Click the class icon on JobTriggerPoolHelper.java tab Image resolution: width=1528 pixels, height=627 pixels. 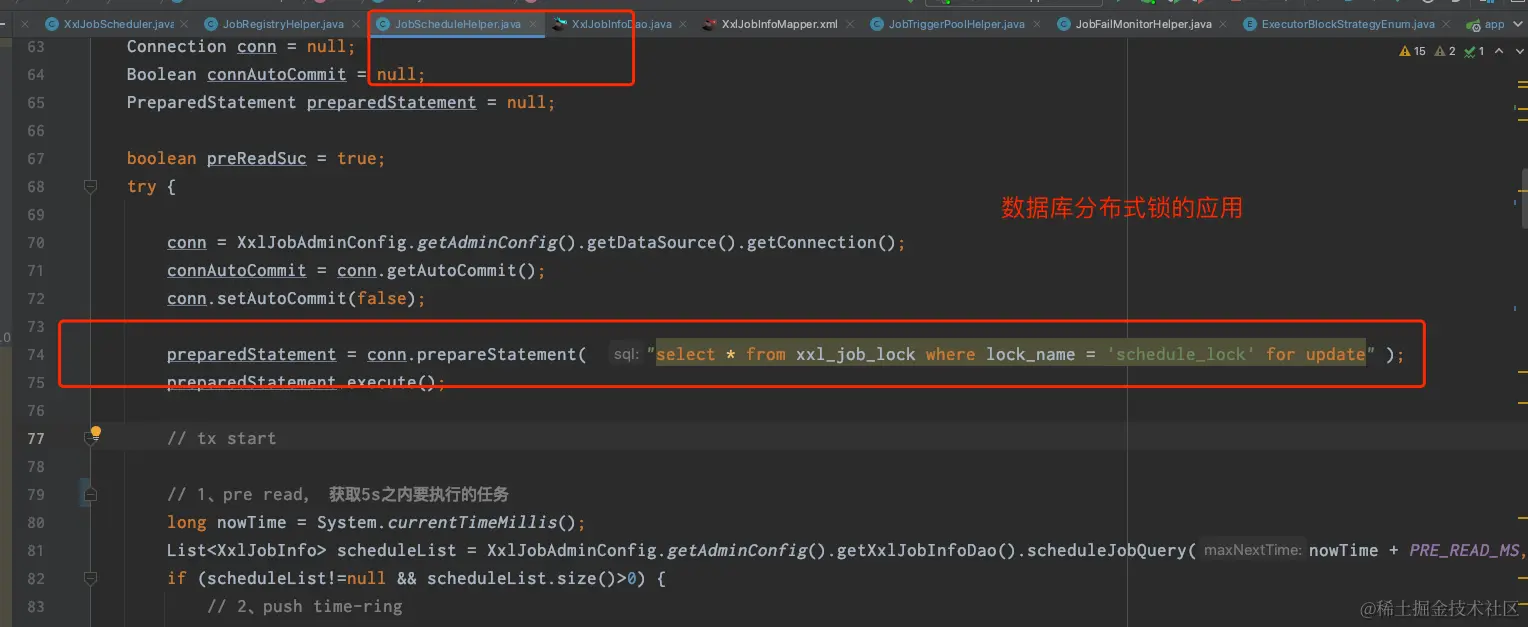pyautogui.click(x=877, y=24)
